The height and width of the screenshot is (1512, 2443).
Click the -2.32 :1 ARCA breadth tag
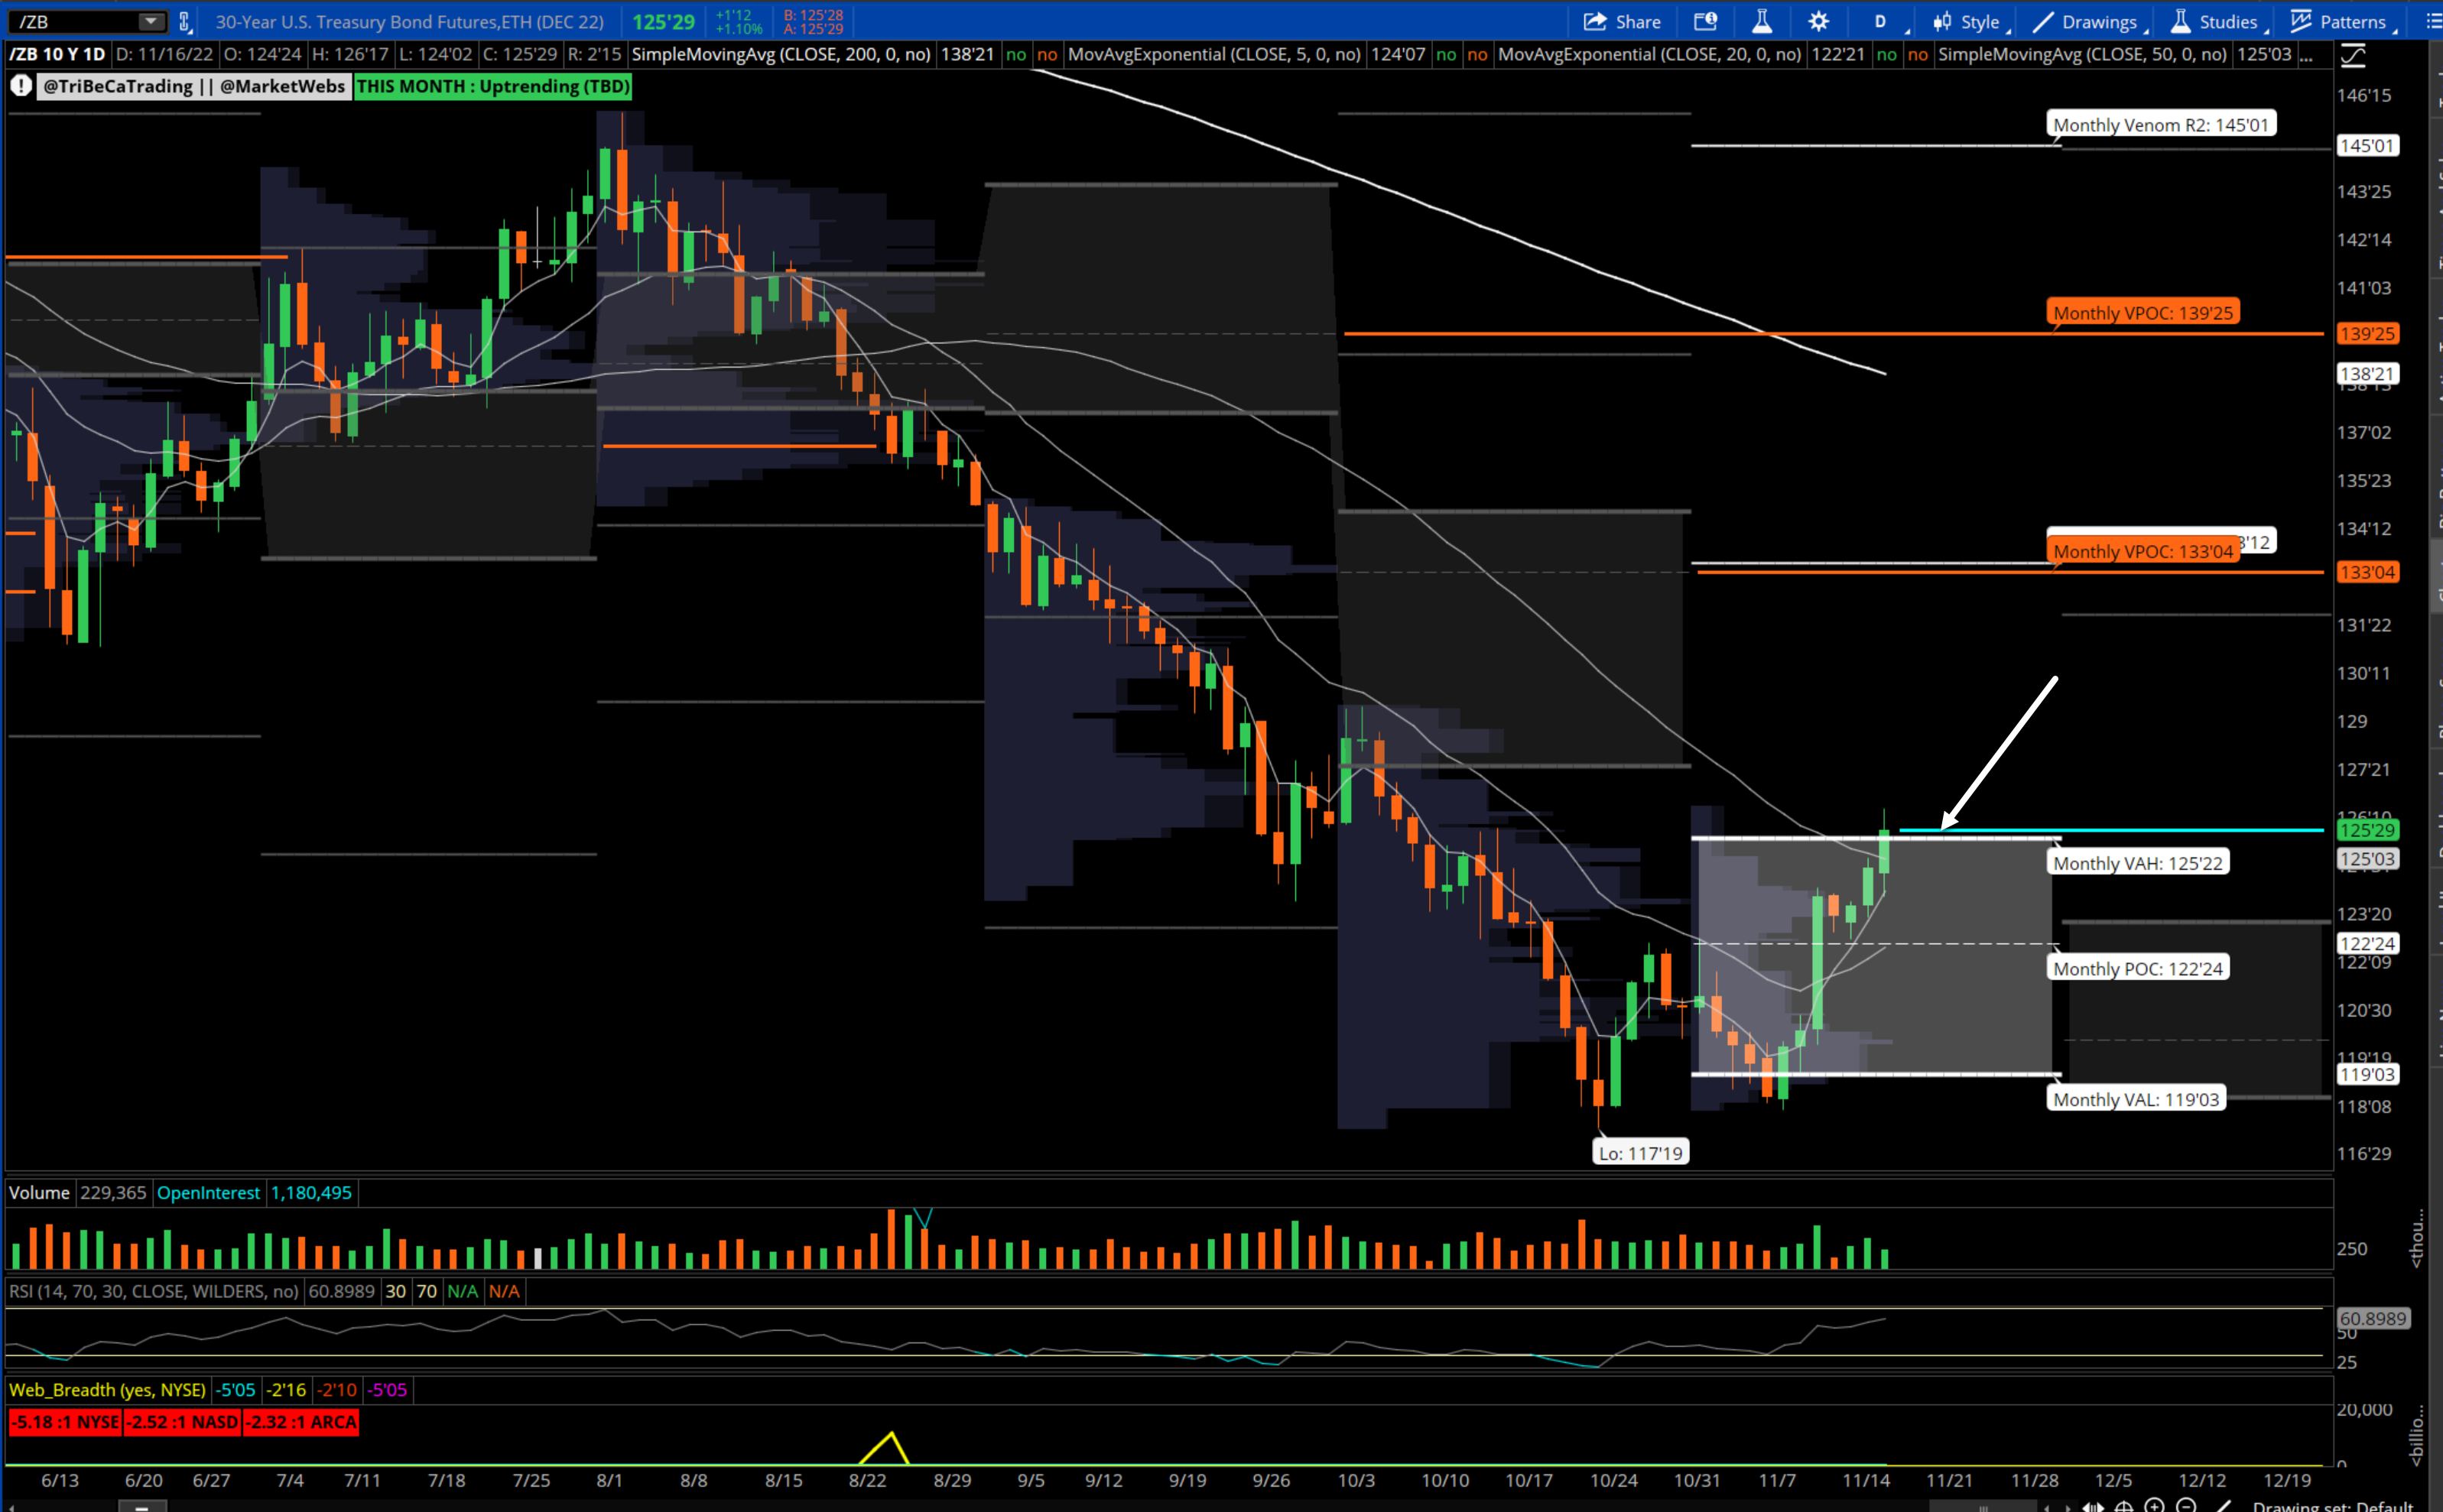[x=301, y=1422]
